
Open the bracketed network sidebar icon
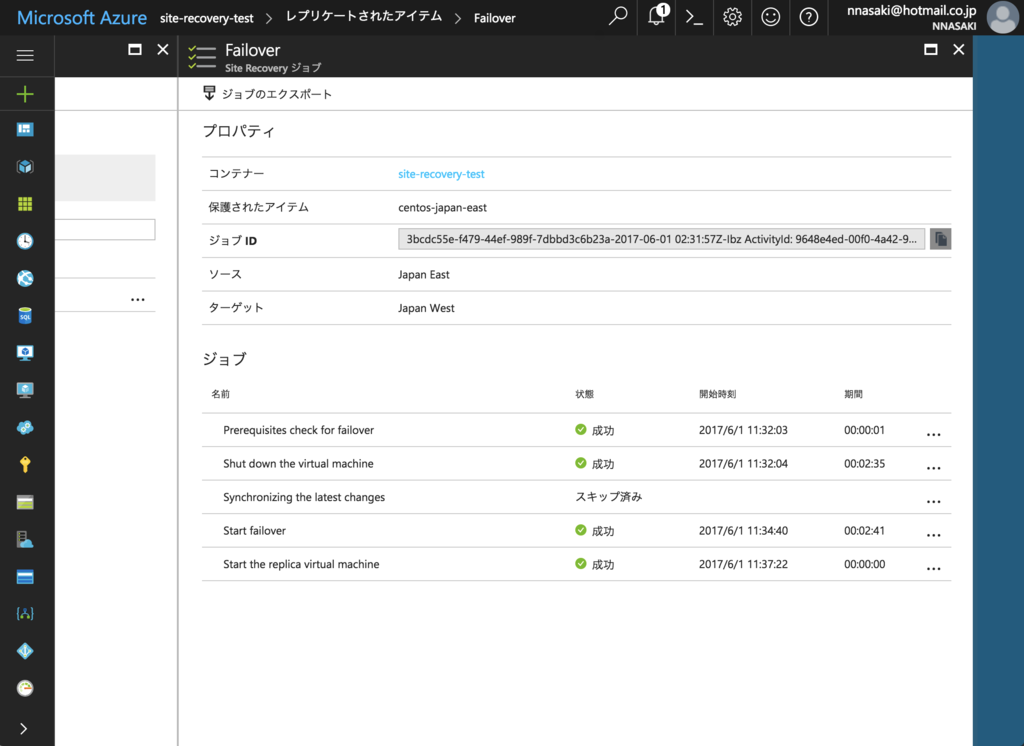coord(25,614)
